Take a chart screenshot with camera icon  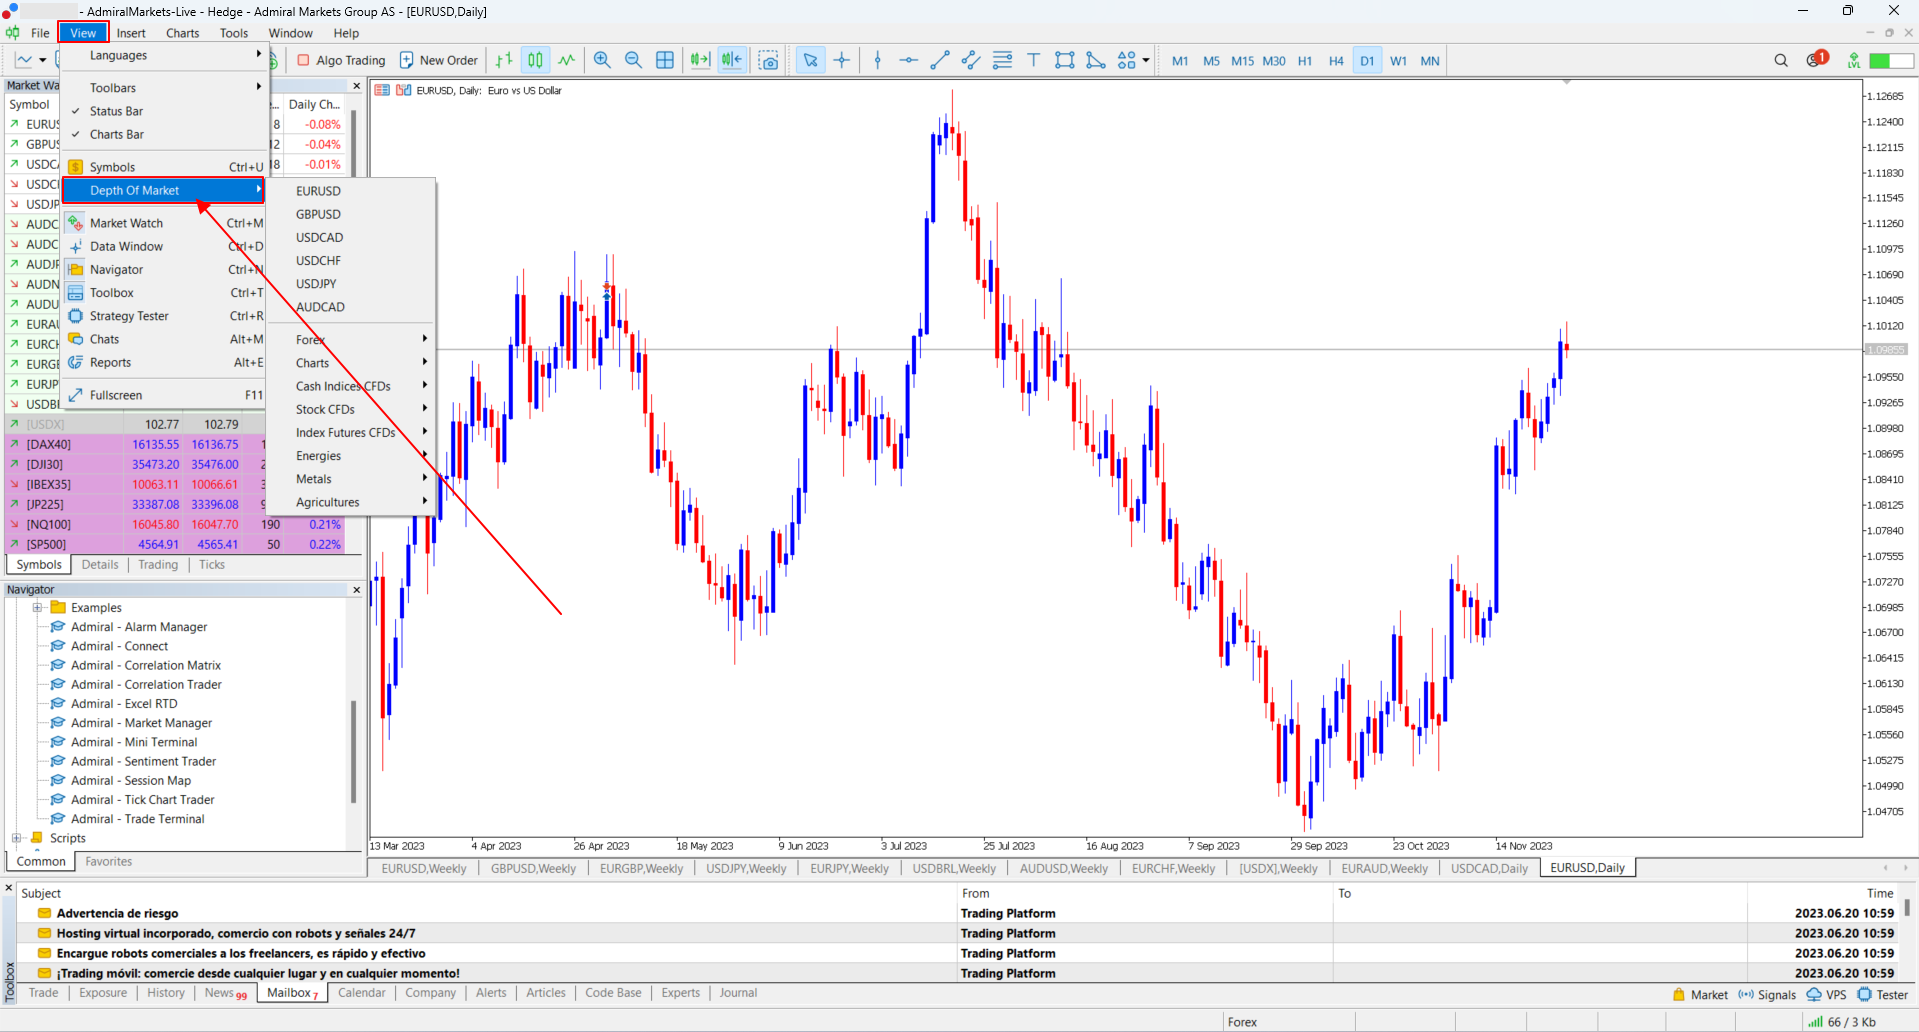coord(768,60)
